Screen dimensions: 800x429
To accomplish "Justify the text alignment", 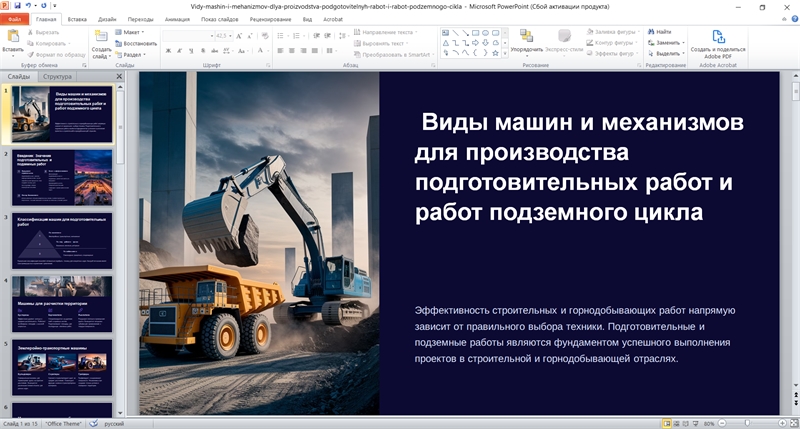I will (315, 51).
